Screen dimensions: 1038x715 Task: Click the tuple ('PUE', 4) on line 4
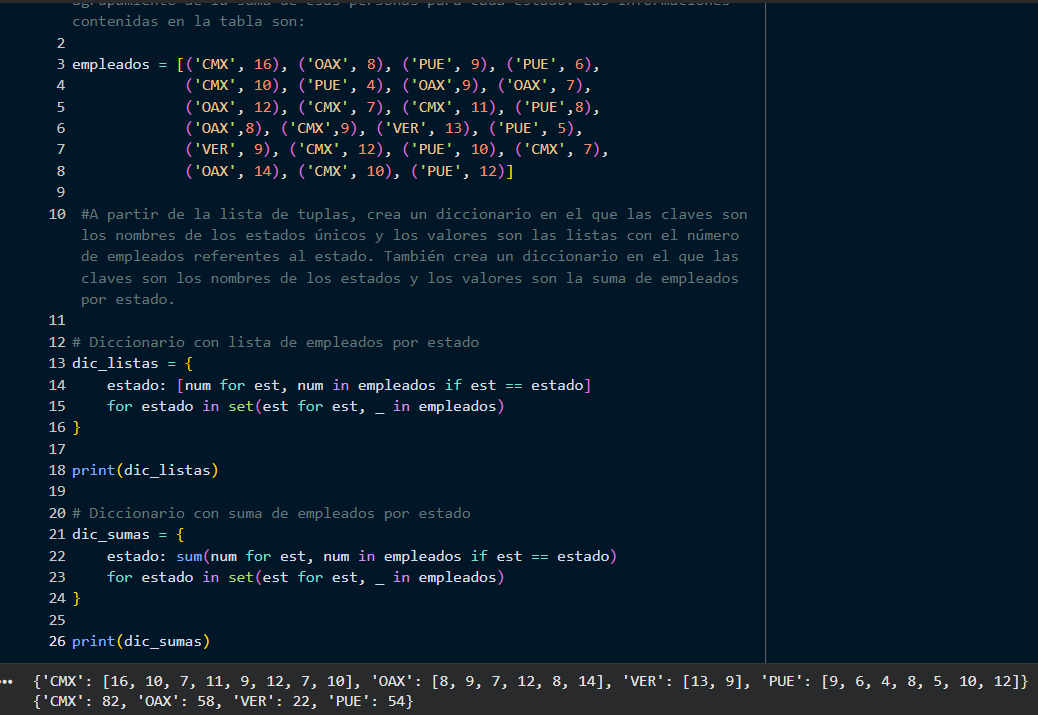pos(342,85)
